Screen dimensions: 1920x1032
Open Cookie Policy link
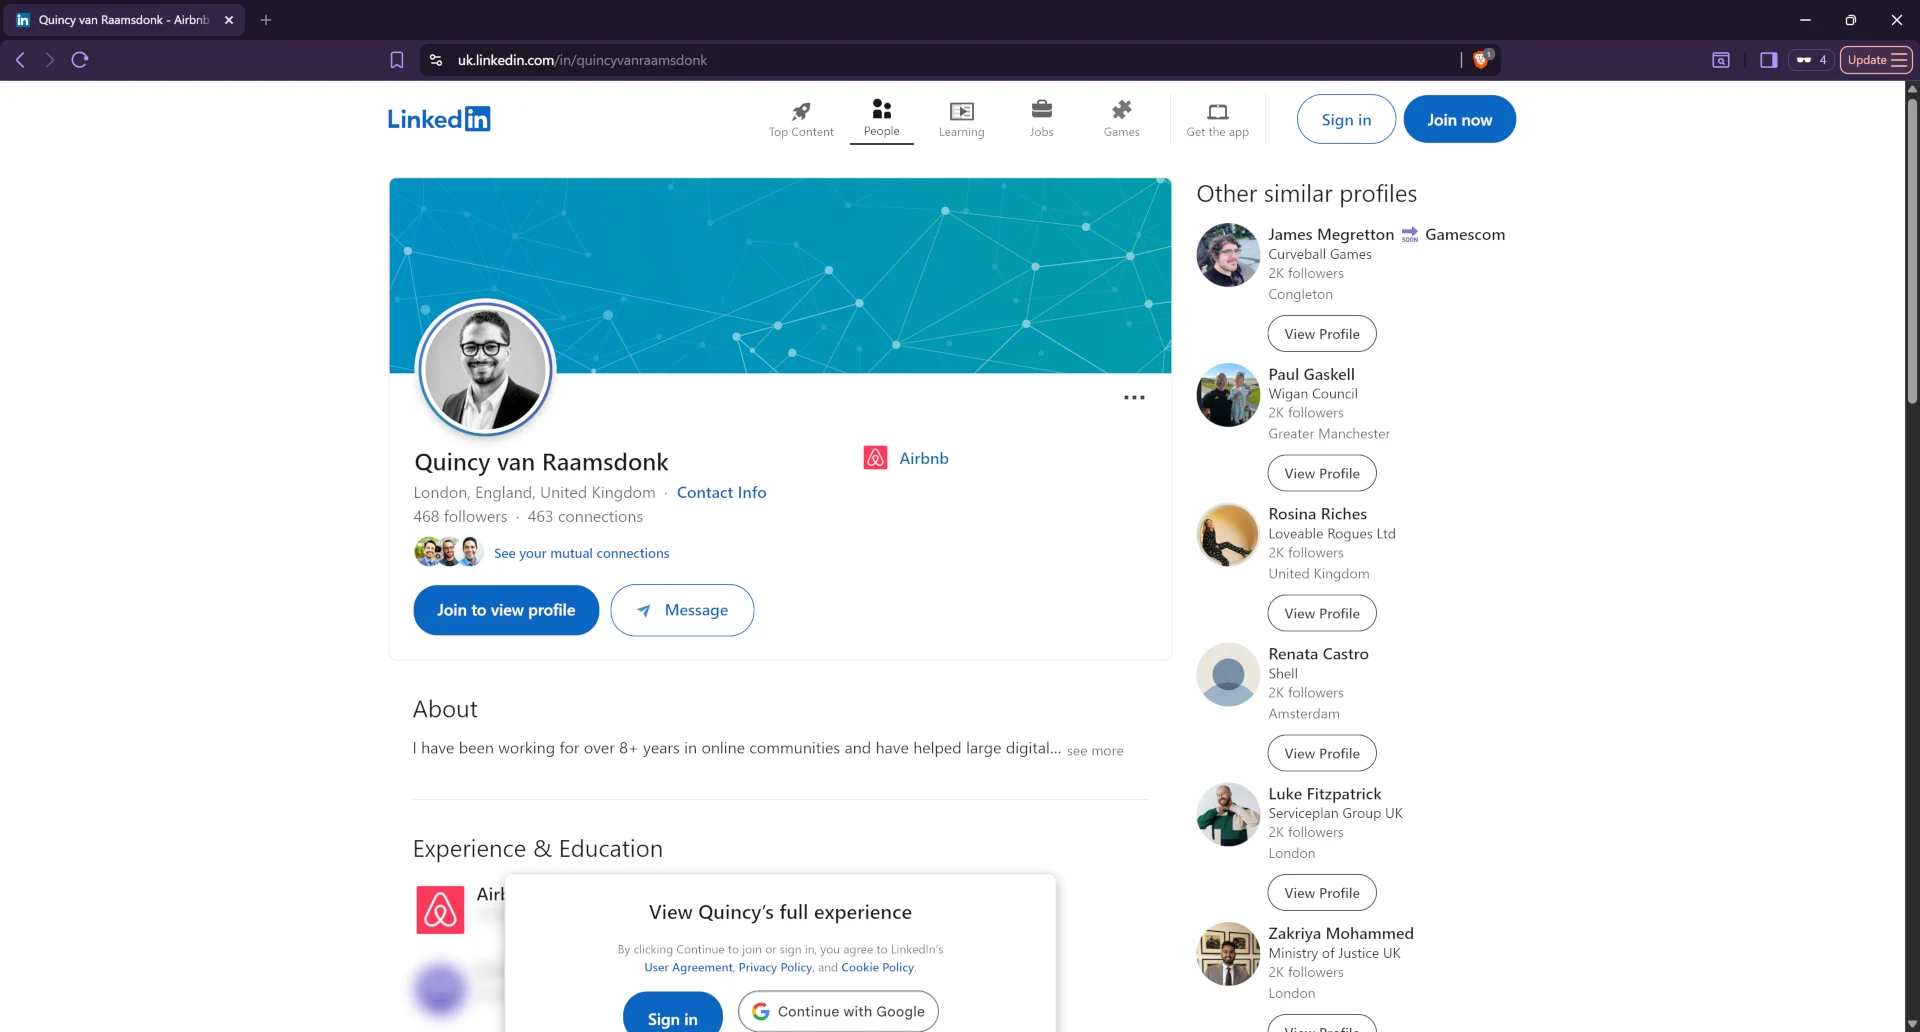(877, 967)
